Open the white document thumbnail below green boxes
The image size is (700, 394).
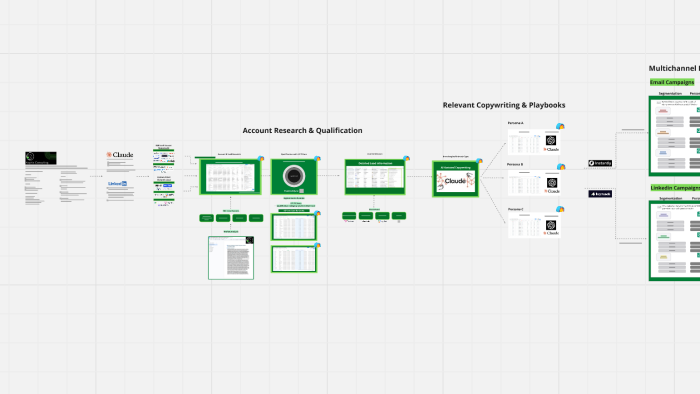(231, 258)
